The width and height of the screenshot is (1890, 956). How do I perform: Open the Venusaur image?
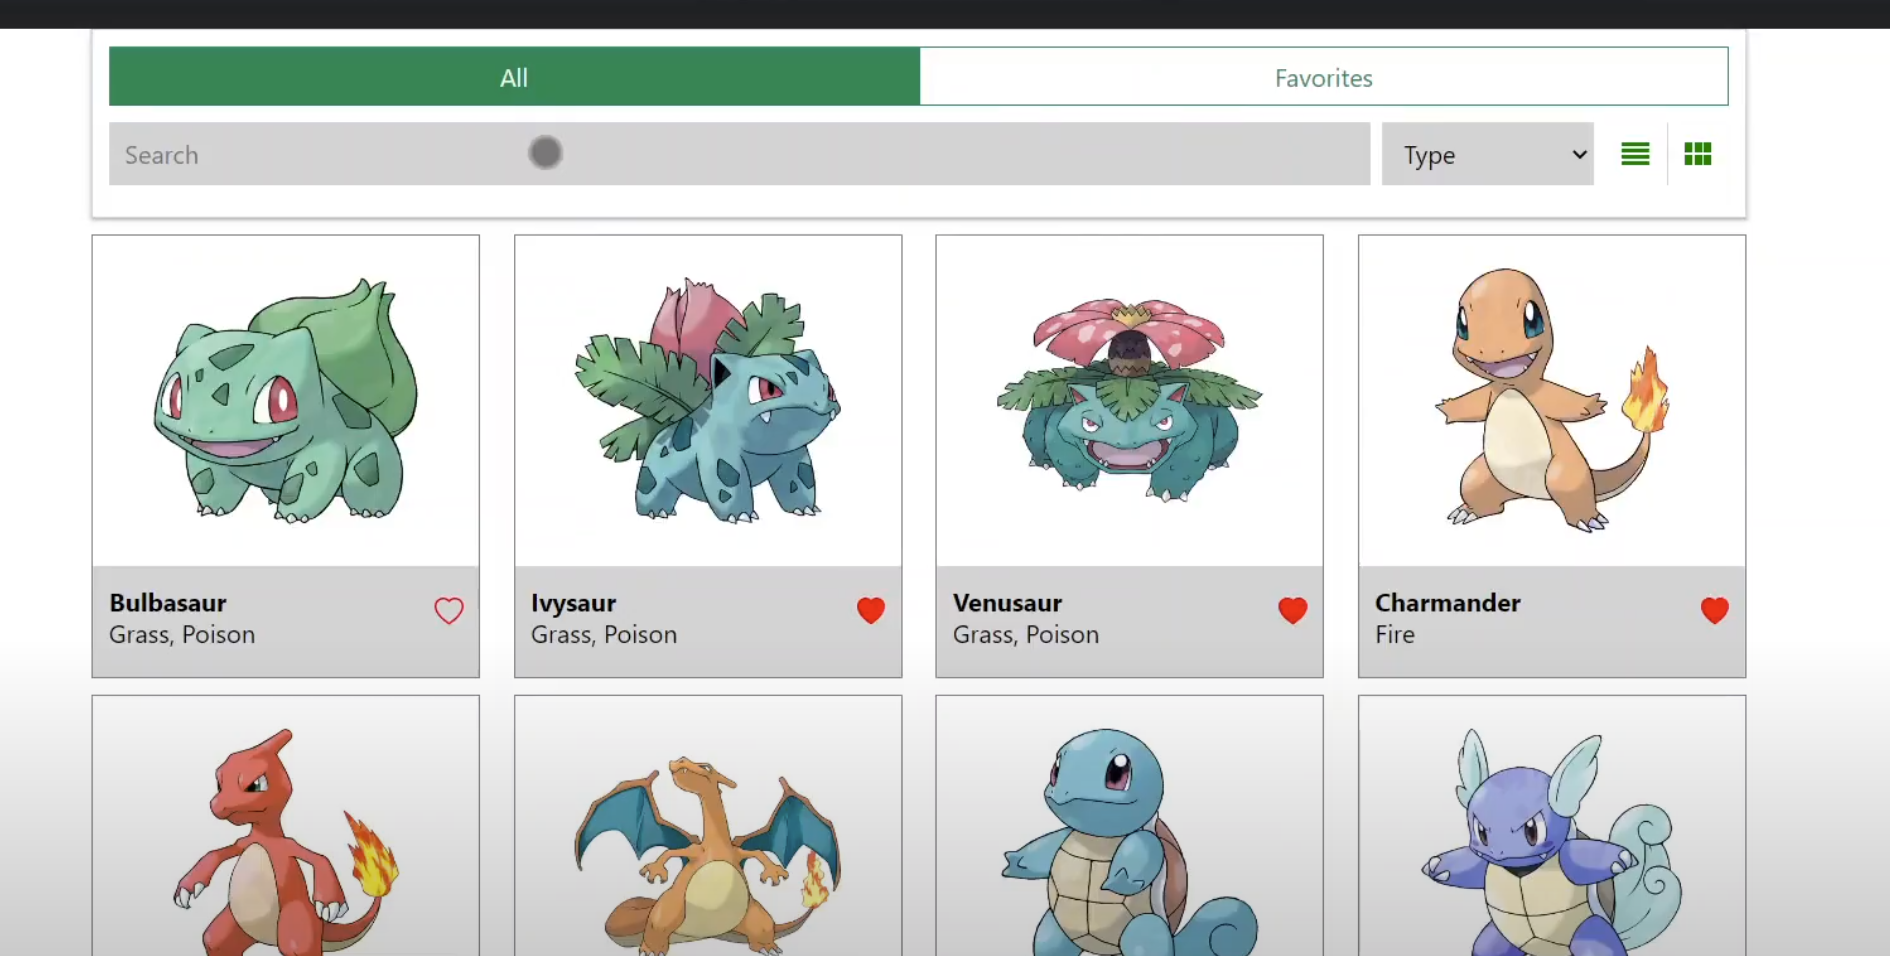pos(1129,400)
